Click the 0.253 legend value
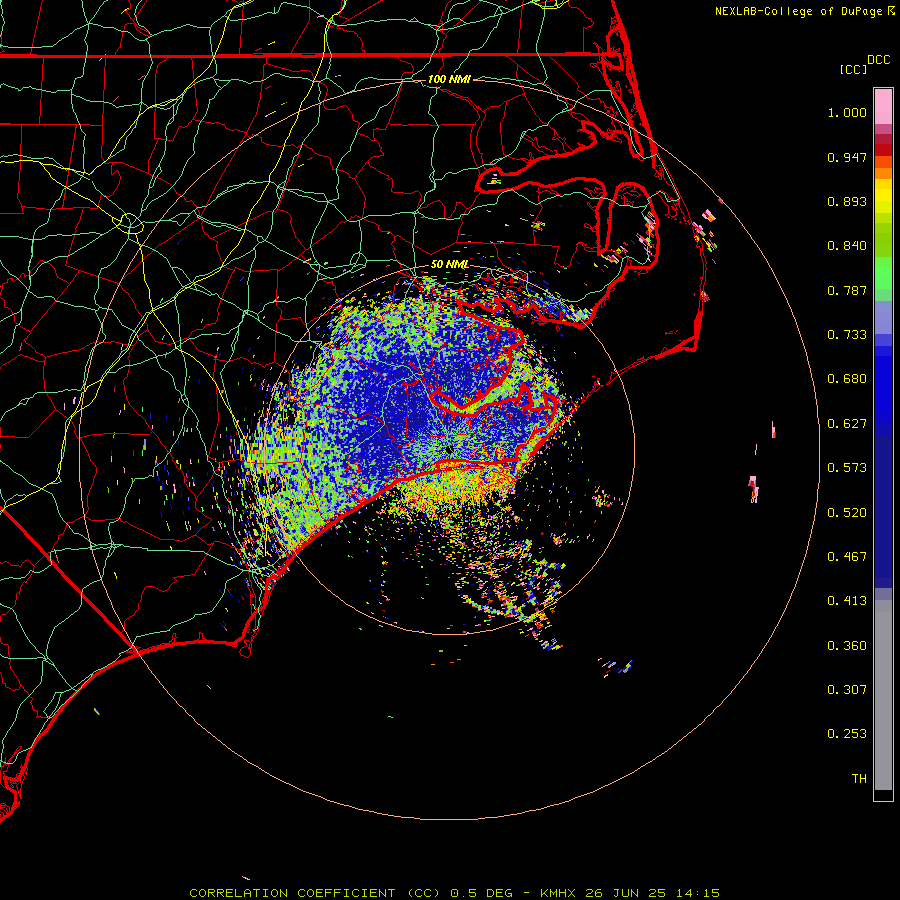 coord(847,734)
